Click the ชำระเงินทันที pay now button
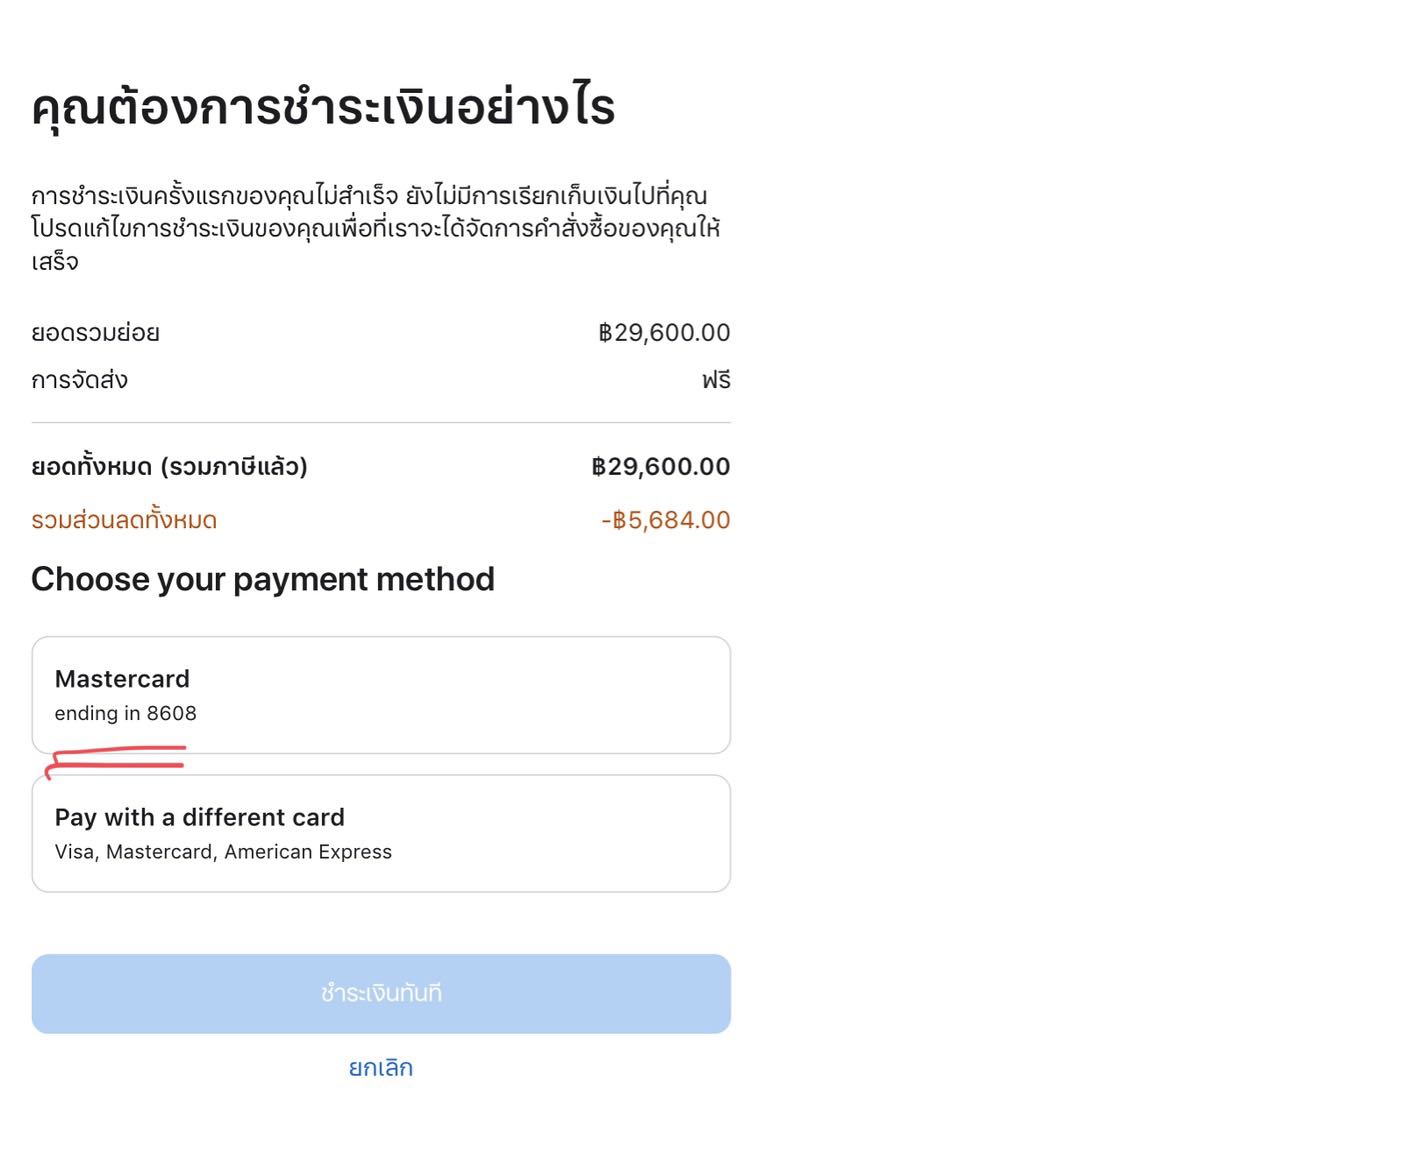Image resolution: width=1414 pixels, height=1158 pixels. click(381, 993)
